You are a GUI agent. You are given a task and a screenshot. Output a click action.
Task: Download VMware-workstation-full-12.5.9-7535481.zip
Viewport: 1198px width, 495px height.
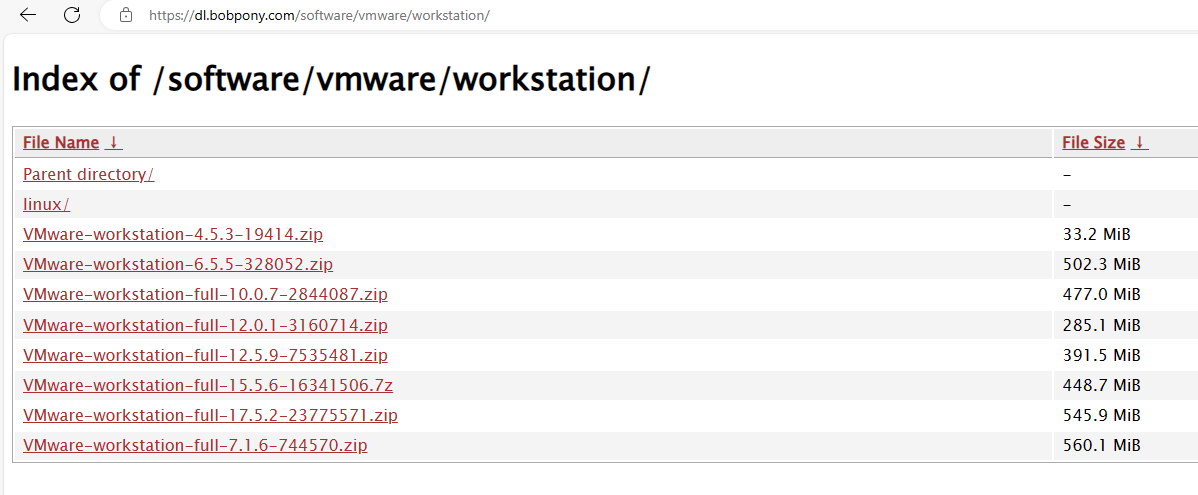pos(206,355)
